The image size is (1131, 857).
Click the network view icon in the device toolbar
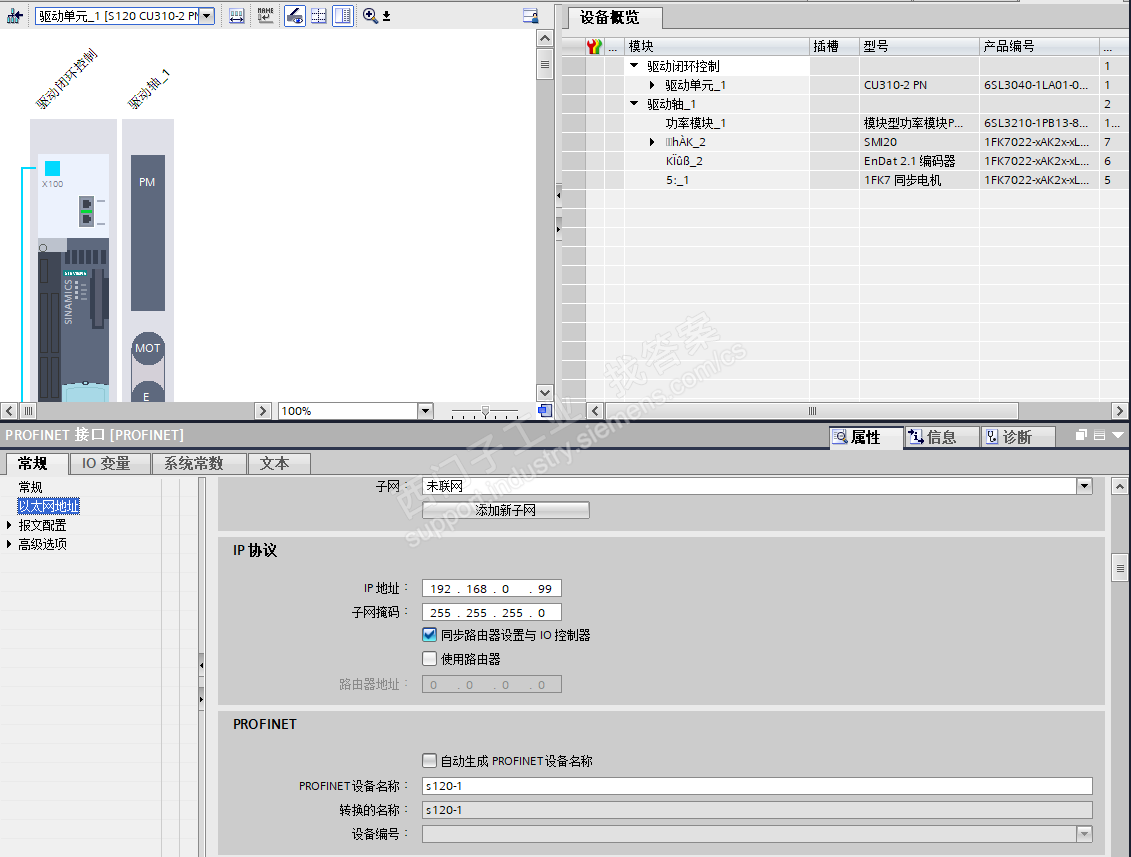pyautogui.click(x=14, y=15)
